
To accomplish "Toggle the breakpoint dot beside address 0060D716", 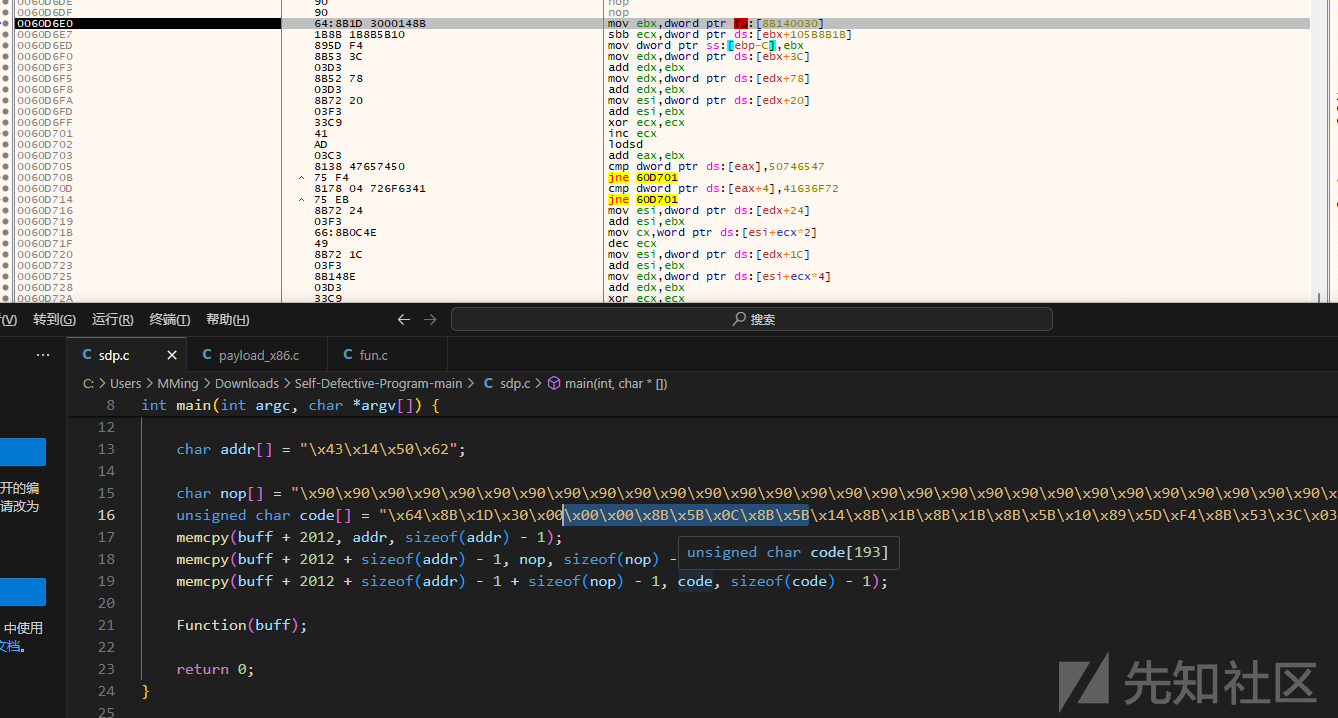I will click(x=7, y=210).
